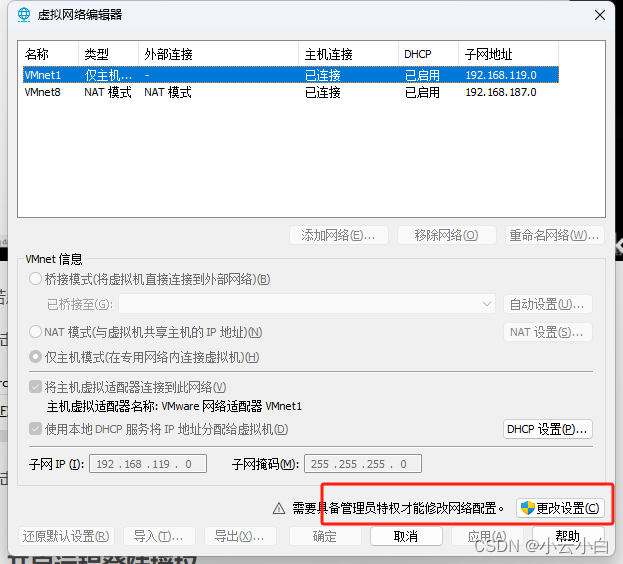The width and height of the screenshot is (623, 564).
Task: Click the 确定 button
Action: pyautogui.click(x=325, y=536)
